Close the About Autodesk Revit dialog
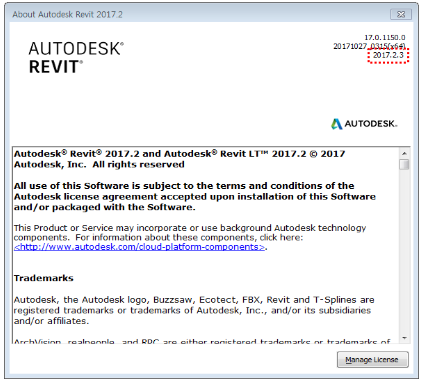The height and width of the screenshot is (382, 422). [401, 14]
